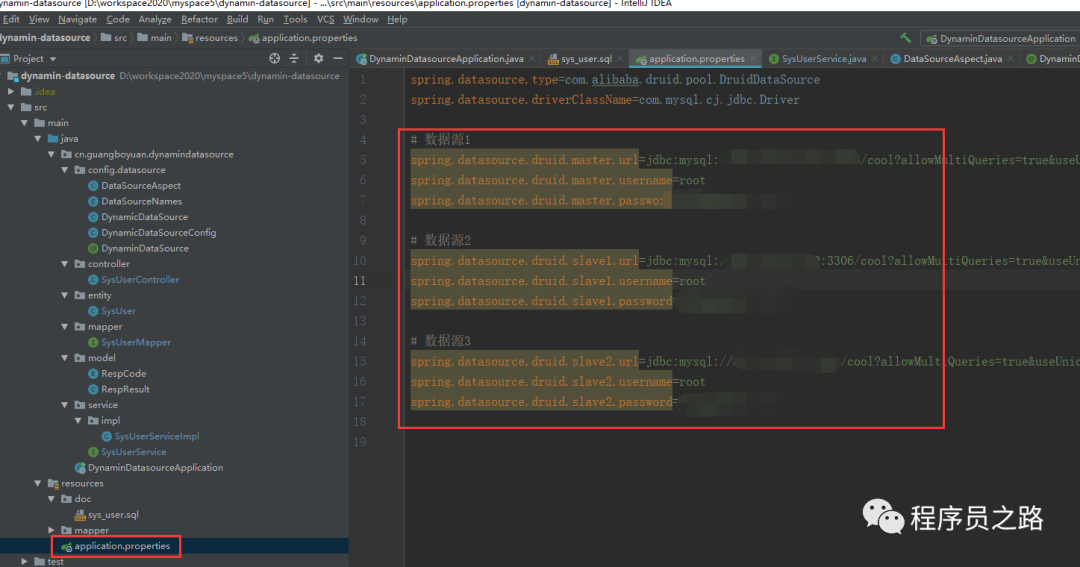This screenshot has width=1080, height=567.
Task: Open the Analyze menu
Action: 155,19
